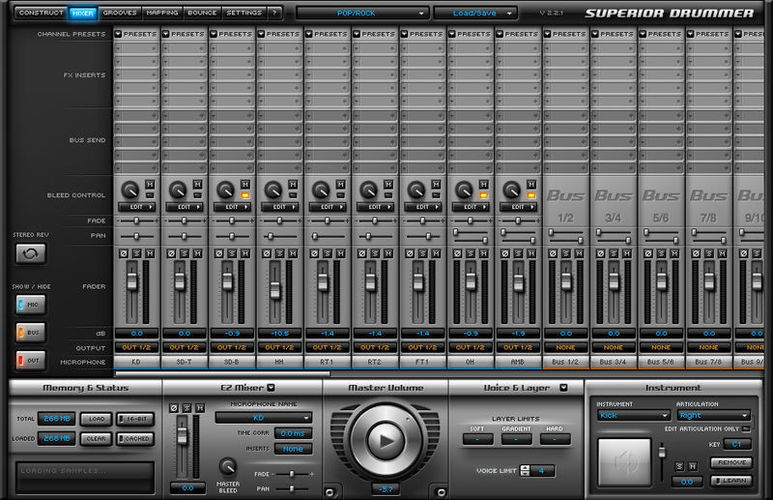Mute the OH channel strip
Screen dimensions: 773x500
484,253
